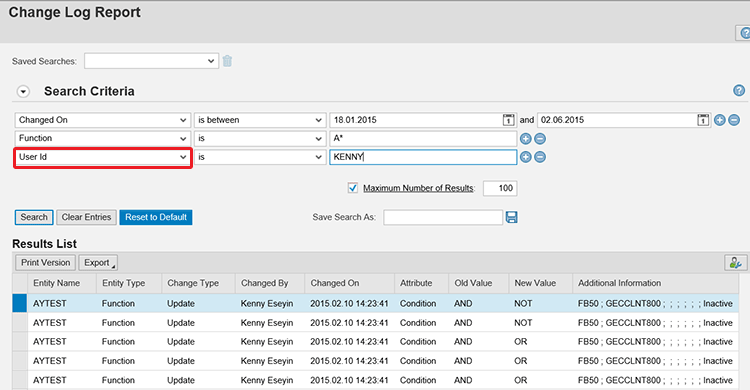
Task: Select the first AYTEST result row selector
Action: pyautogui.click(x=20, y=303)
